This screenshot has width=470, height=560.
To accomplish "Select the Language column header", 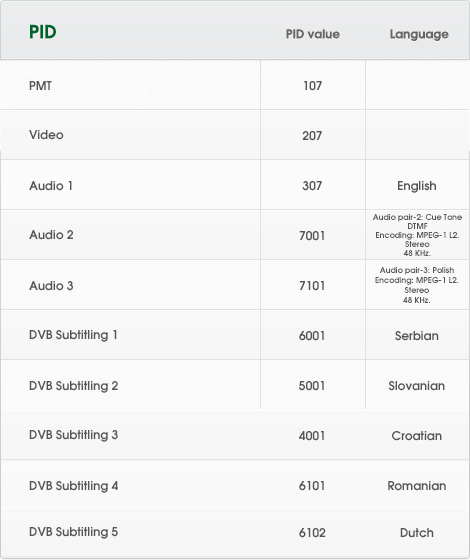I will pos(419,35).
